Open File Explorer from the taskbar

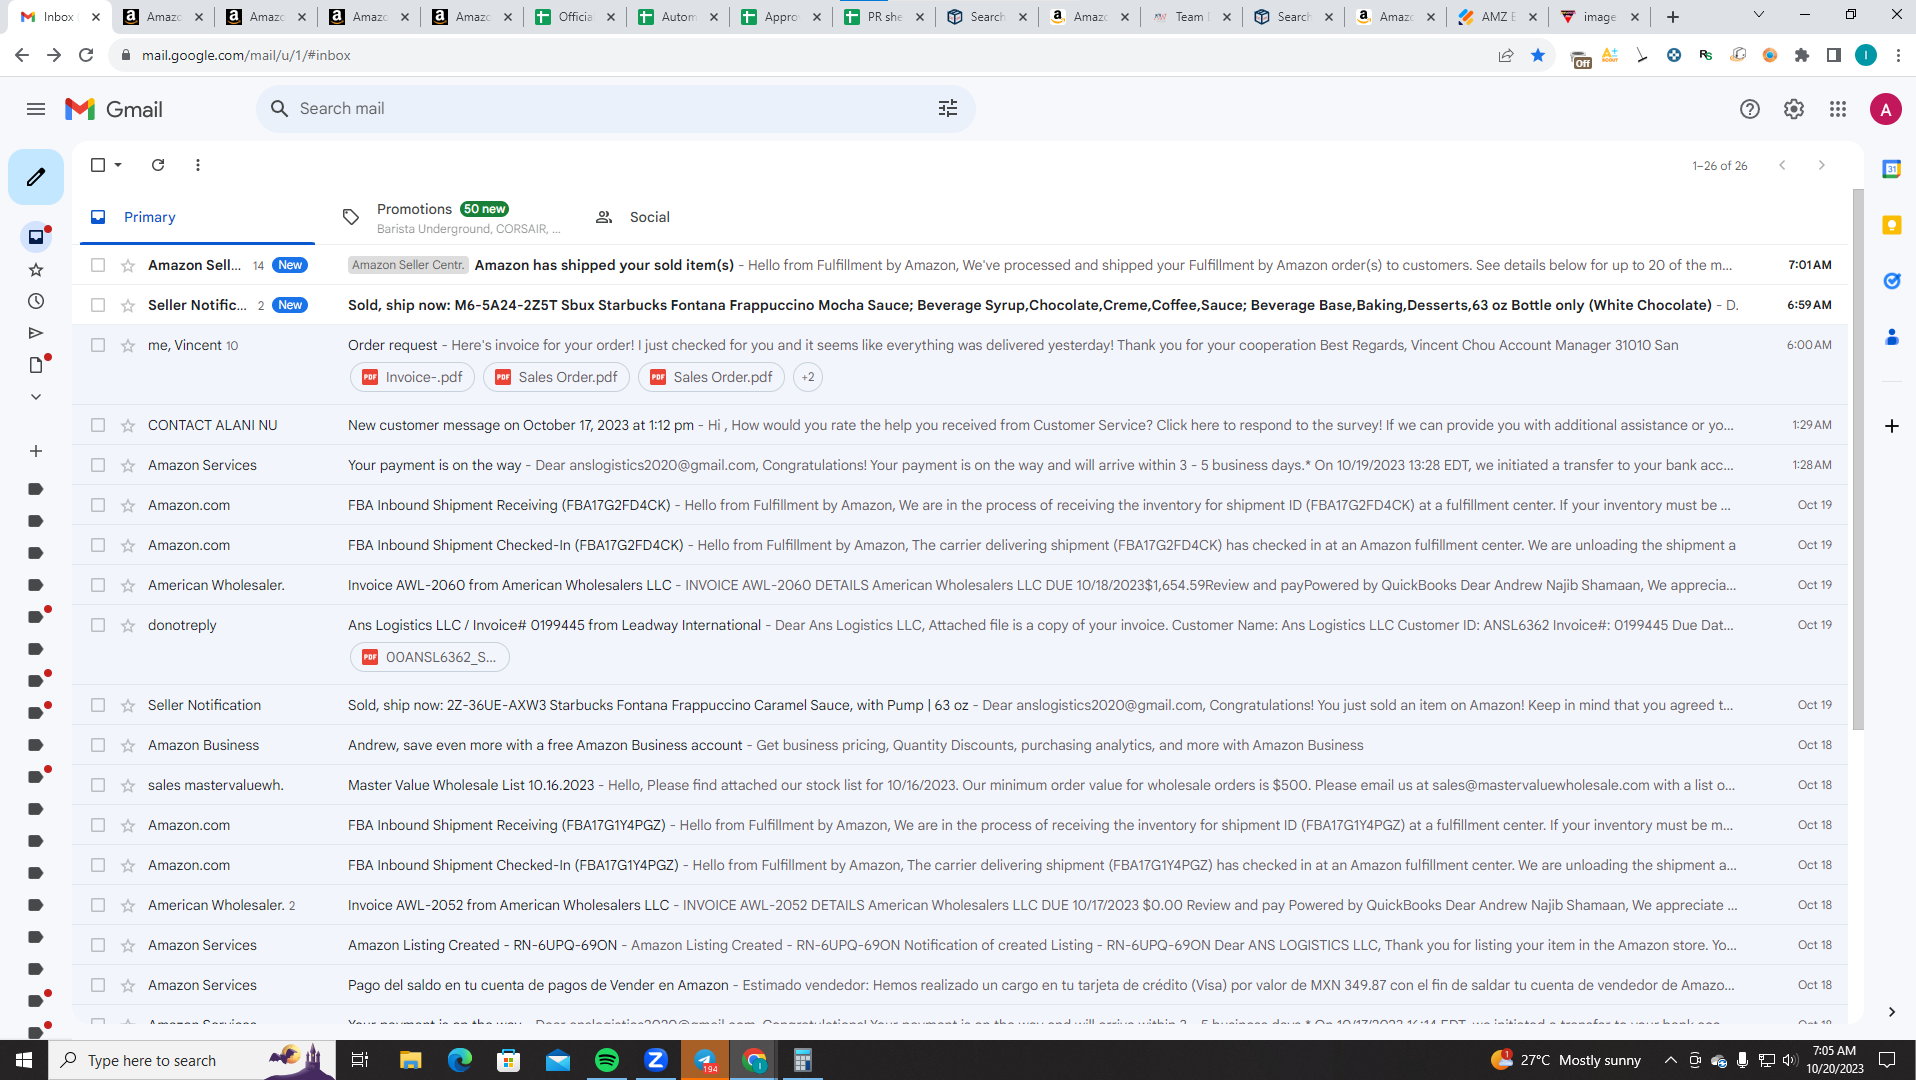point(411,1060)
